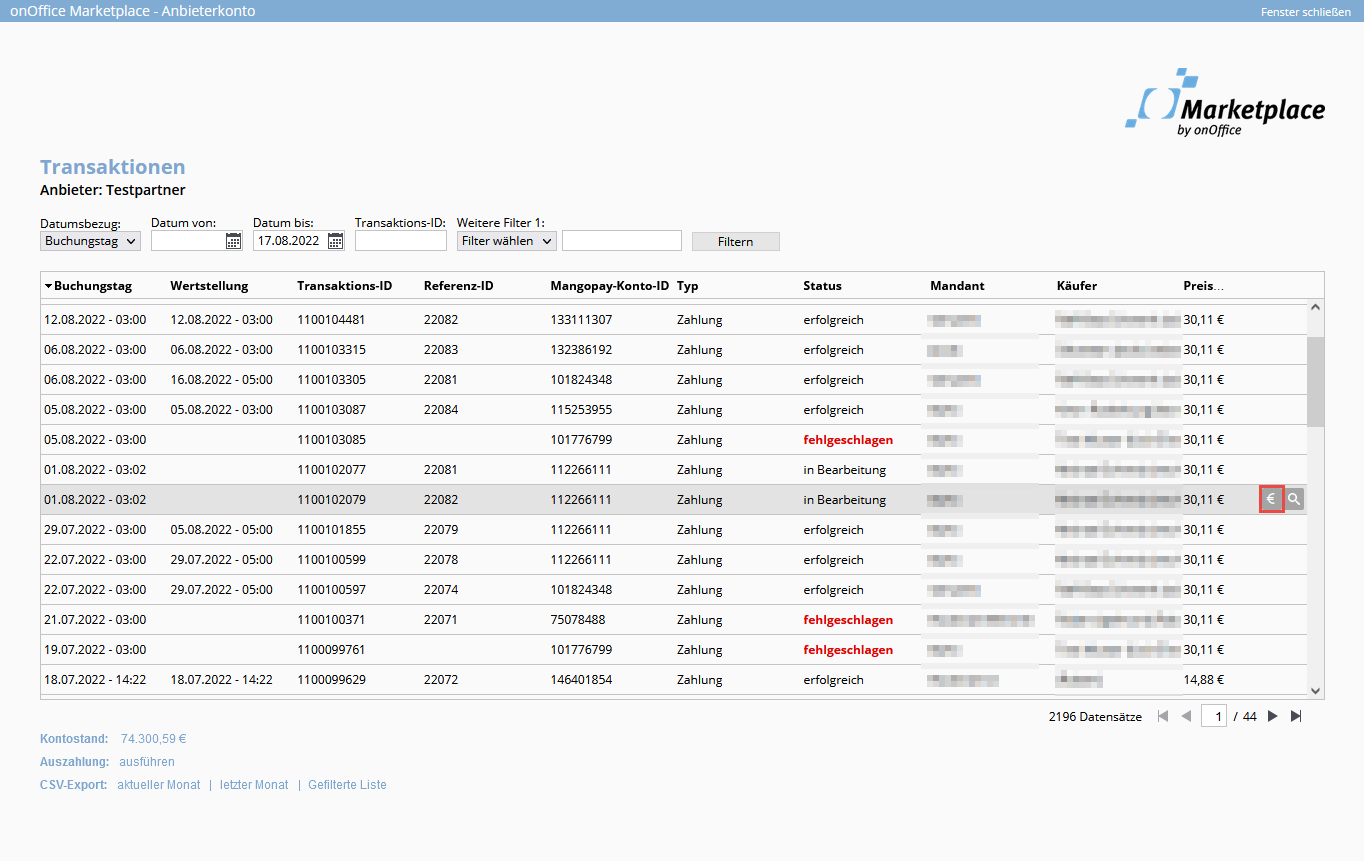This screenshot has height=861, width=1364.
Task: Sort by Wertstellung column header
Action: pyautogui.click(x=209, y=286)
